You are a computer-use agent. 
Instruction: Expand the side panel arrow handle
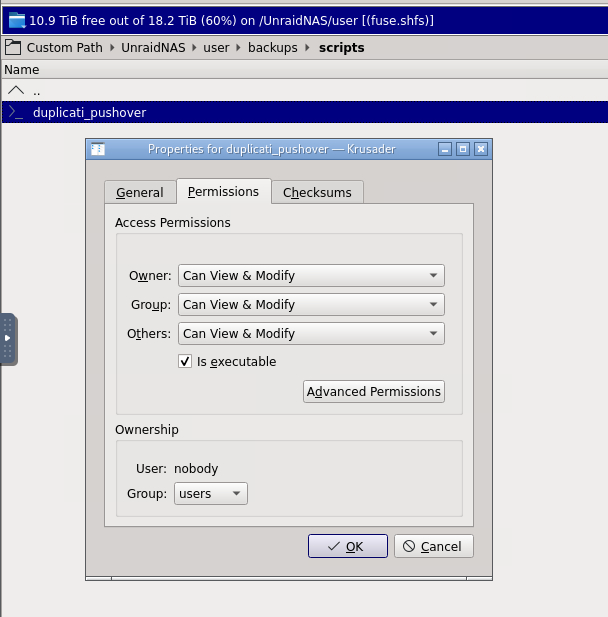pyautogui.click(x=7, y=339)
